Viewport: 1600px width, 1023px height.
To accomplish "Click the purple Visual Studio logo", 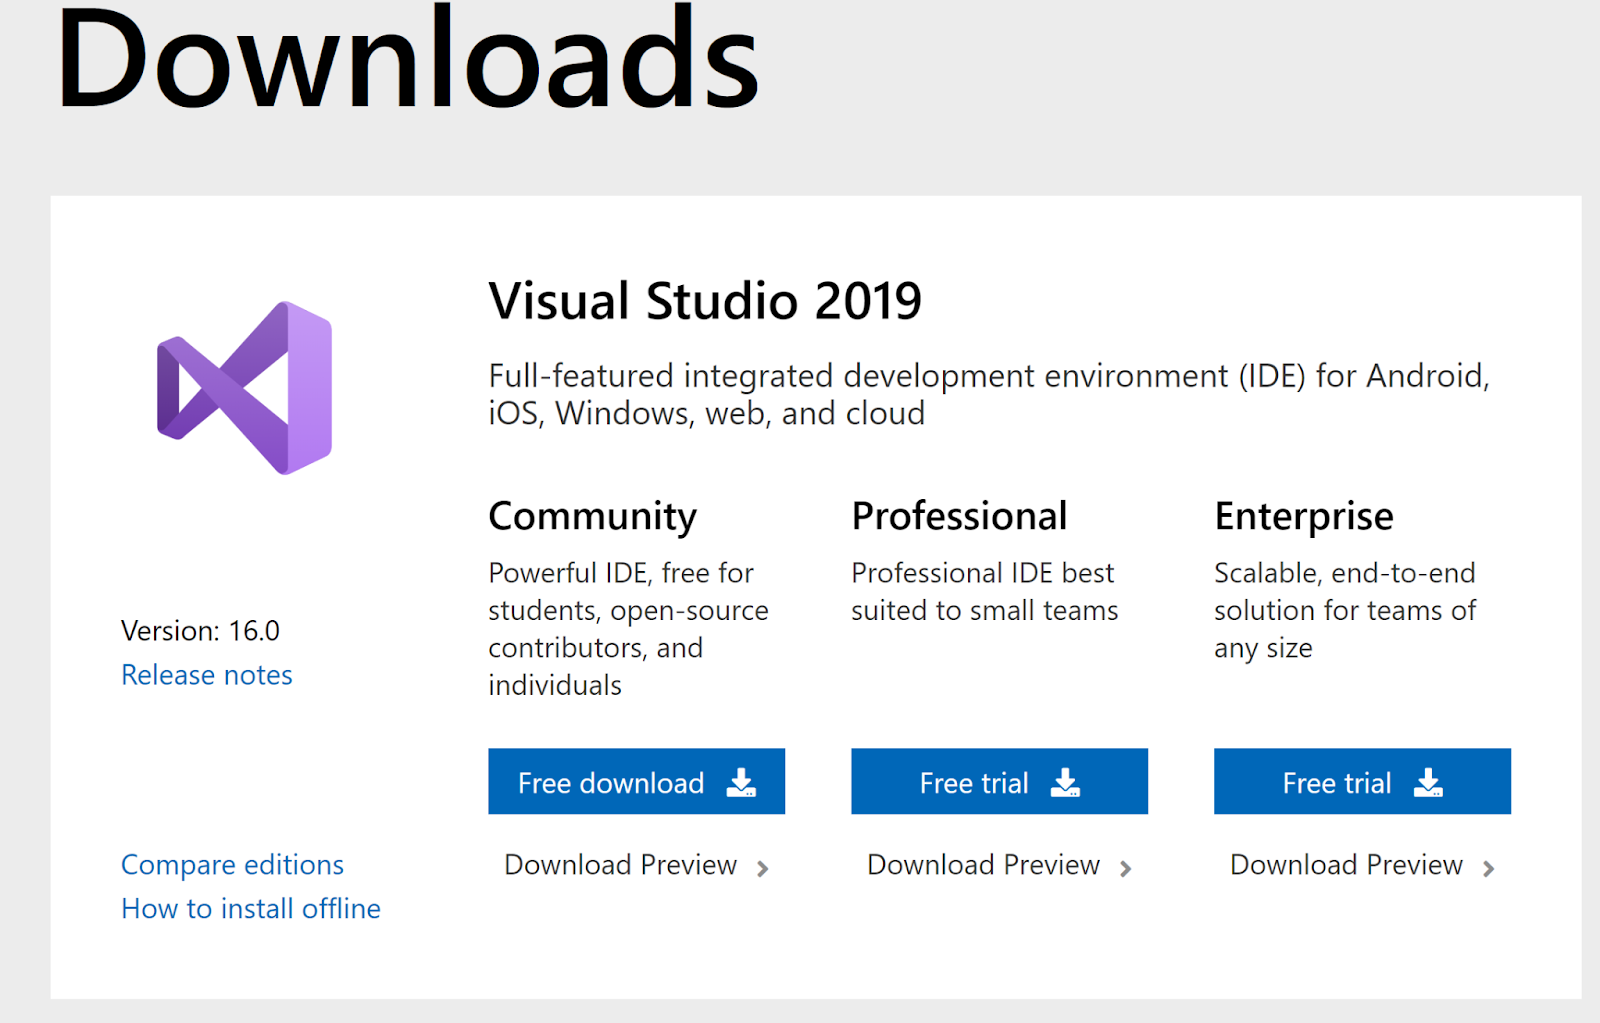I will point(245,388).
